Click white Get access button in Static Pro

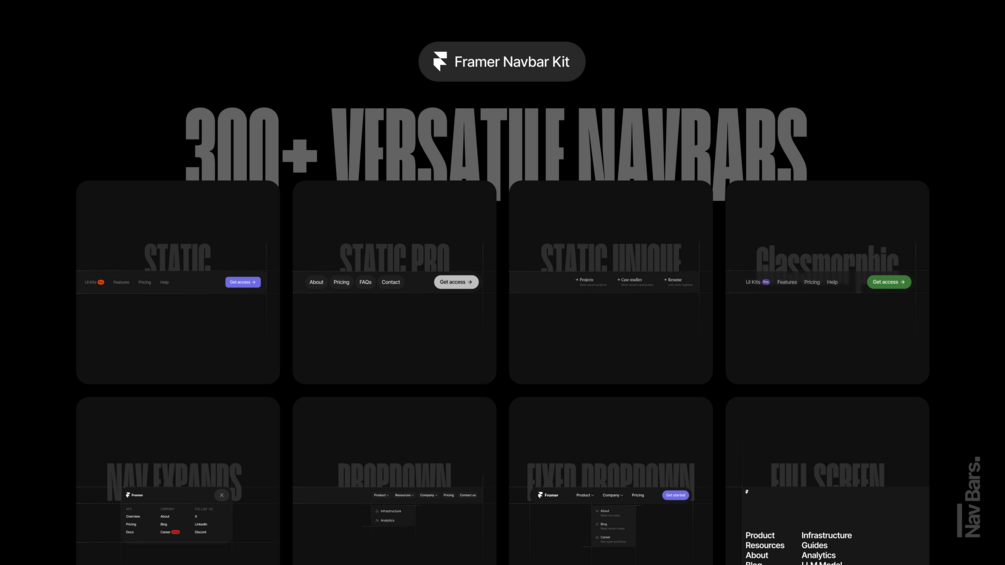456,282
